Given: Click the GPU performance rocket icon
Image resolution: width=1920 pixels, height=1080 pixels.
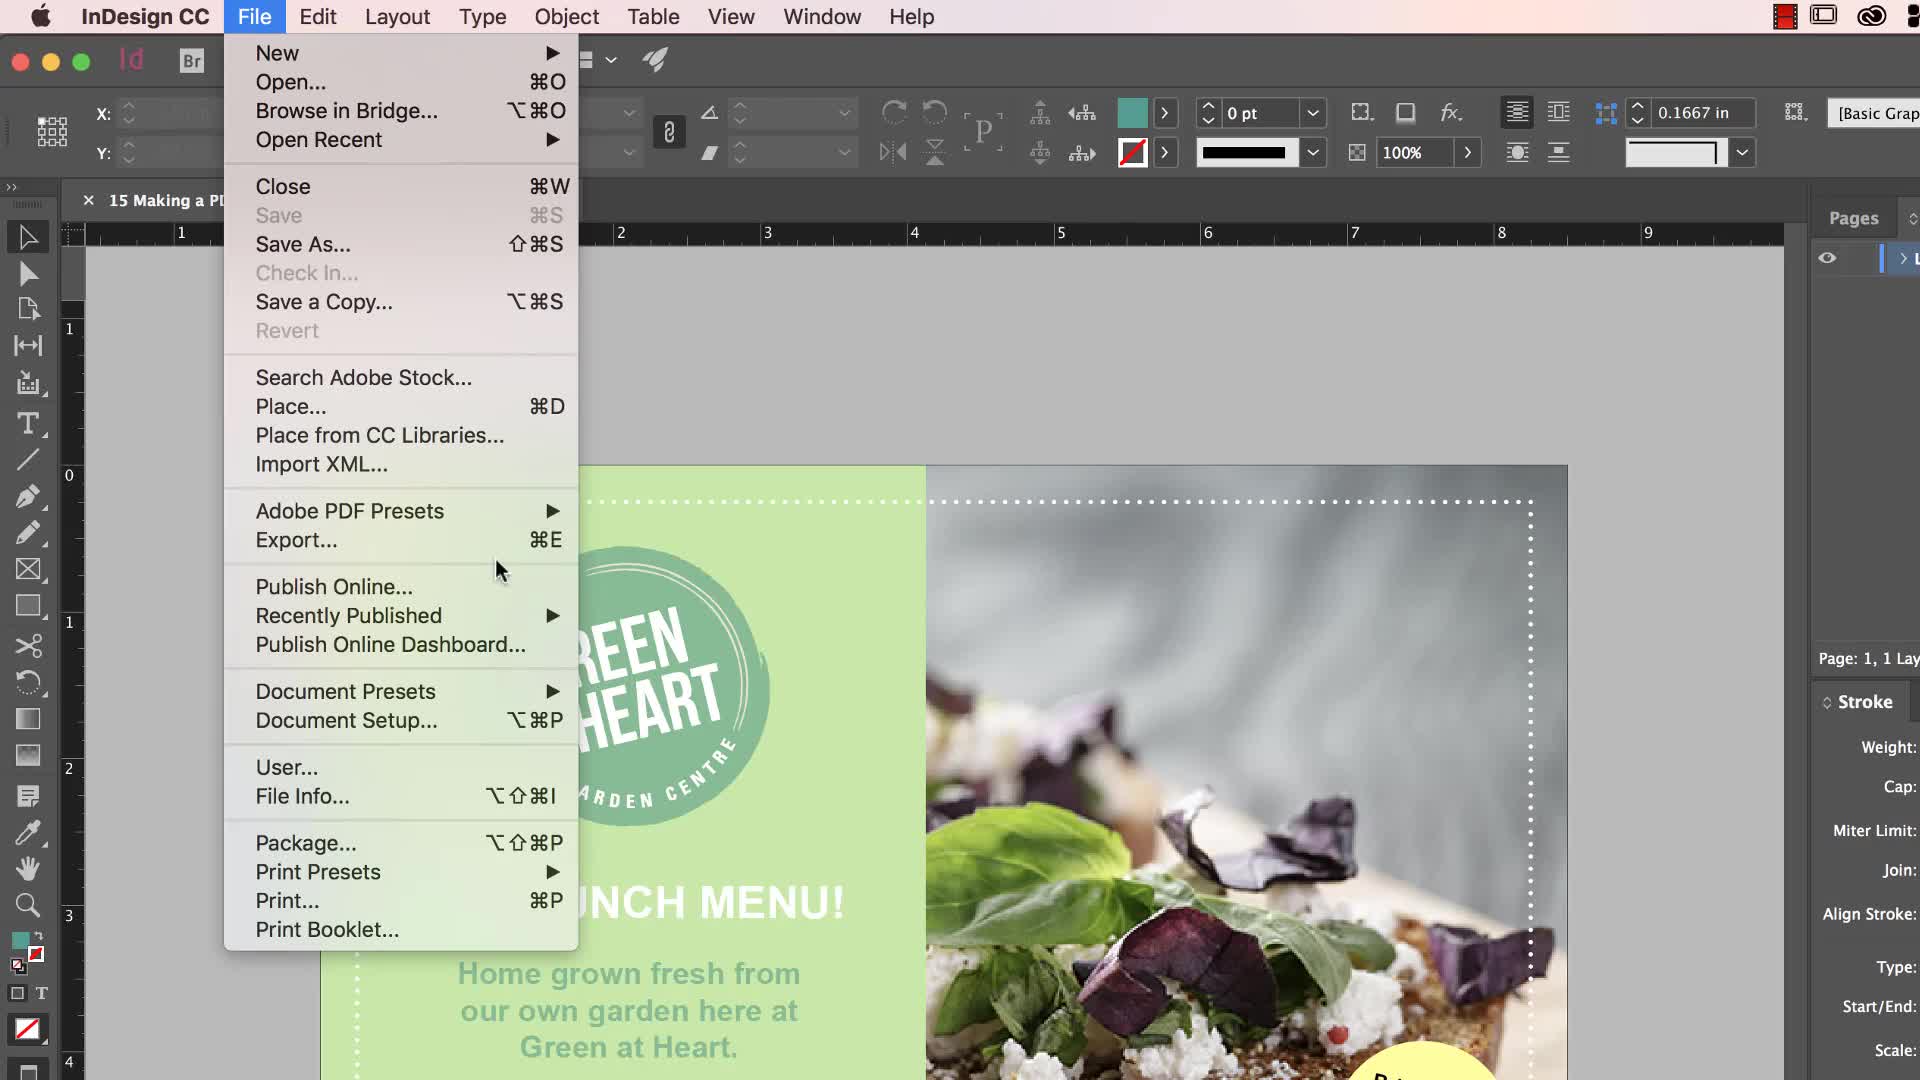Looking at the screenshot, I should pos(655,60).
